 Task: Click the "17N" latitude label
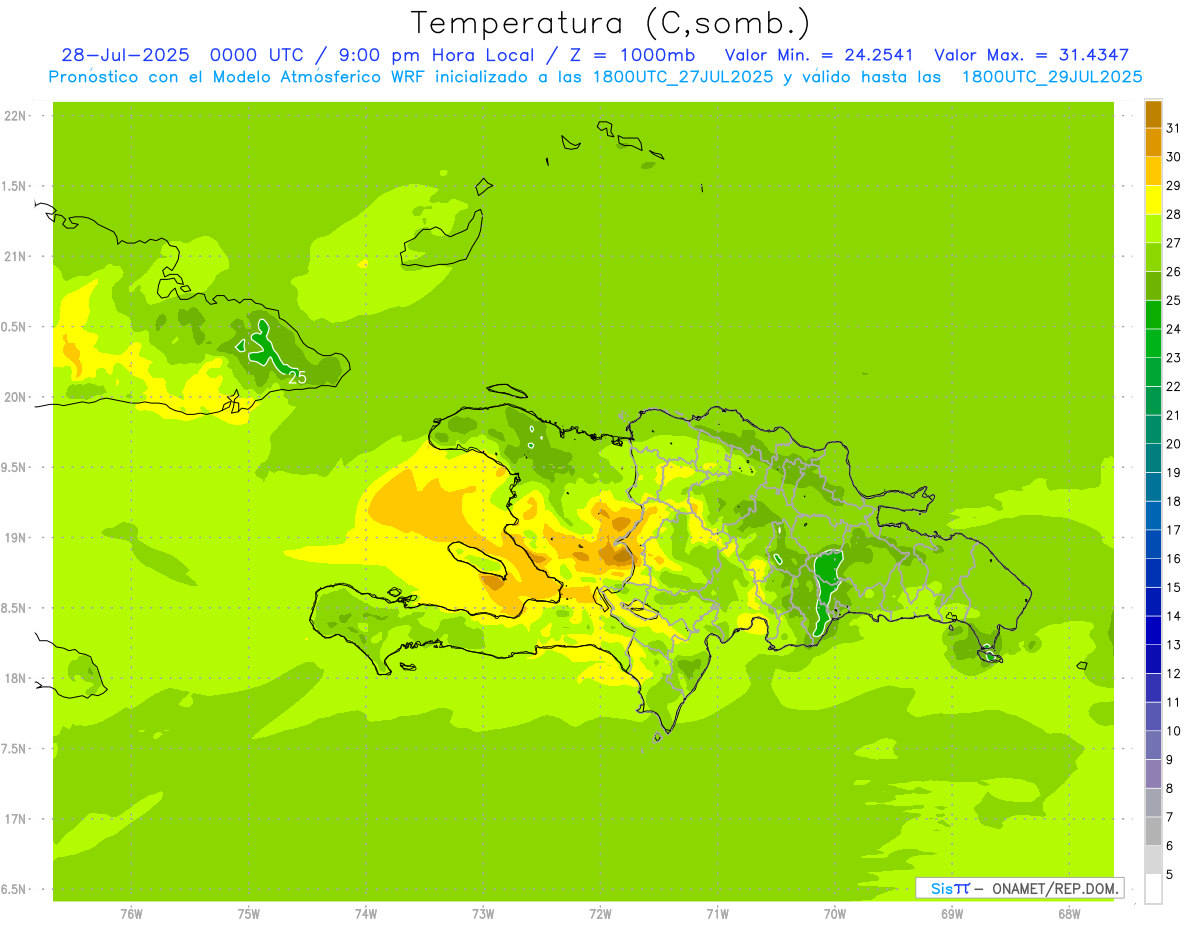point(15,819)
